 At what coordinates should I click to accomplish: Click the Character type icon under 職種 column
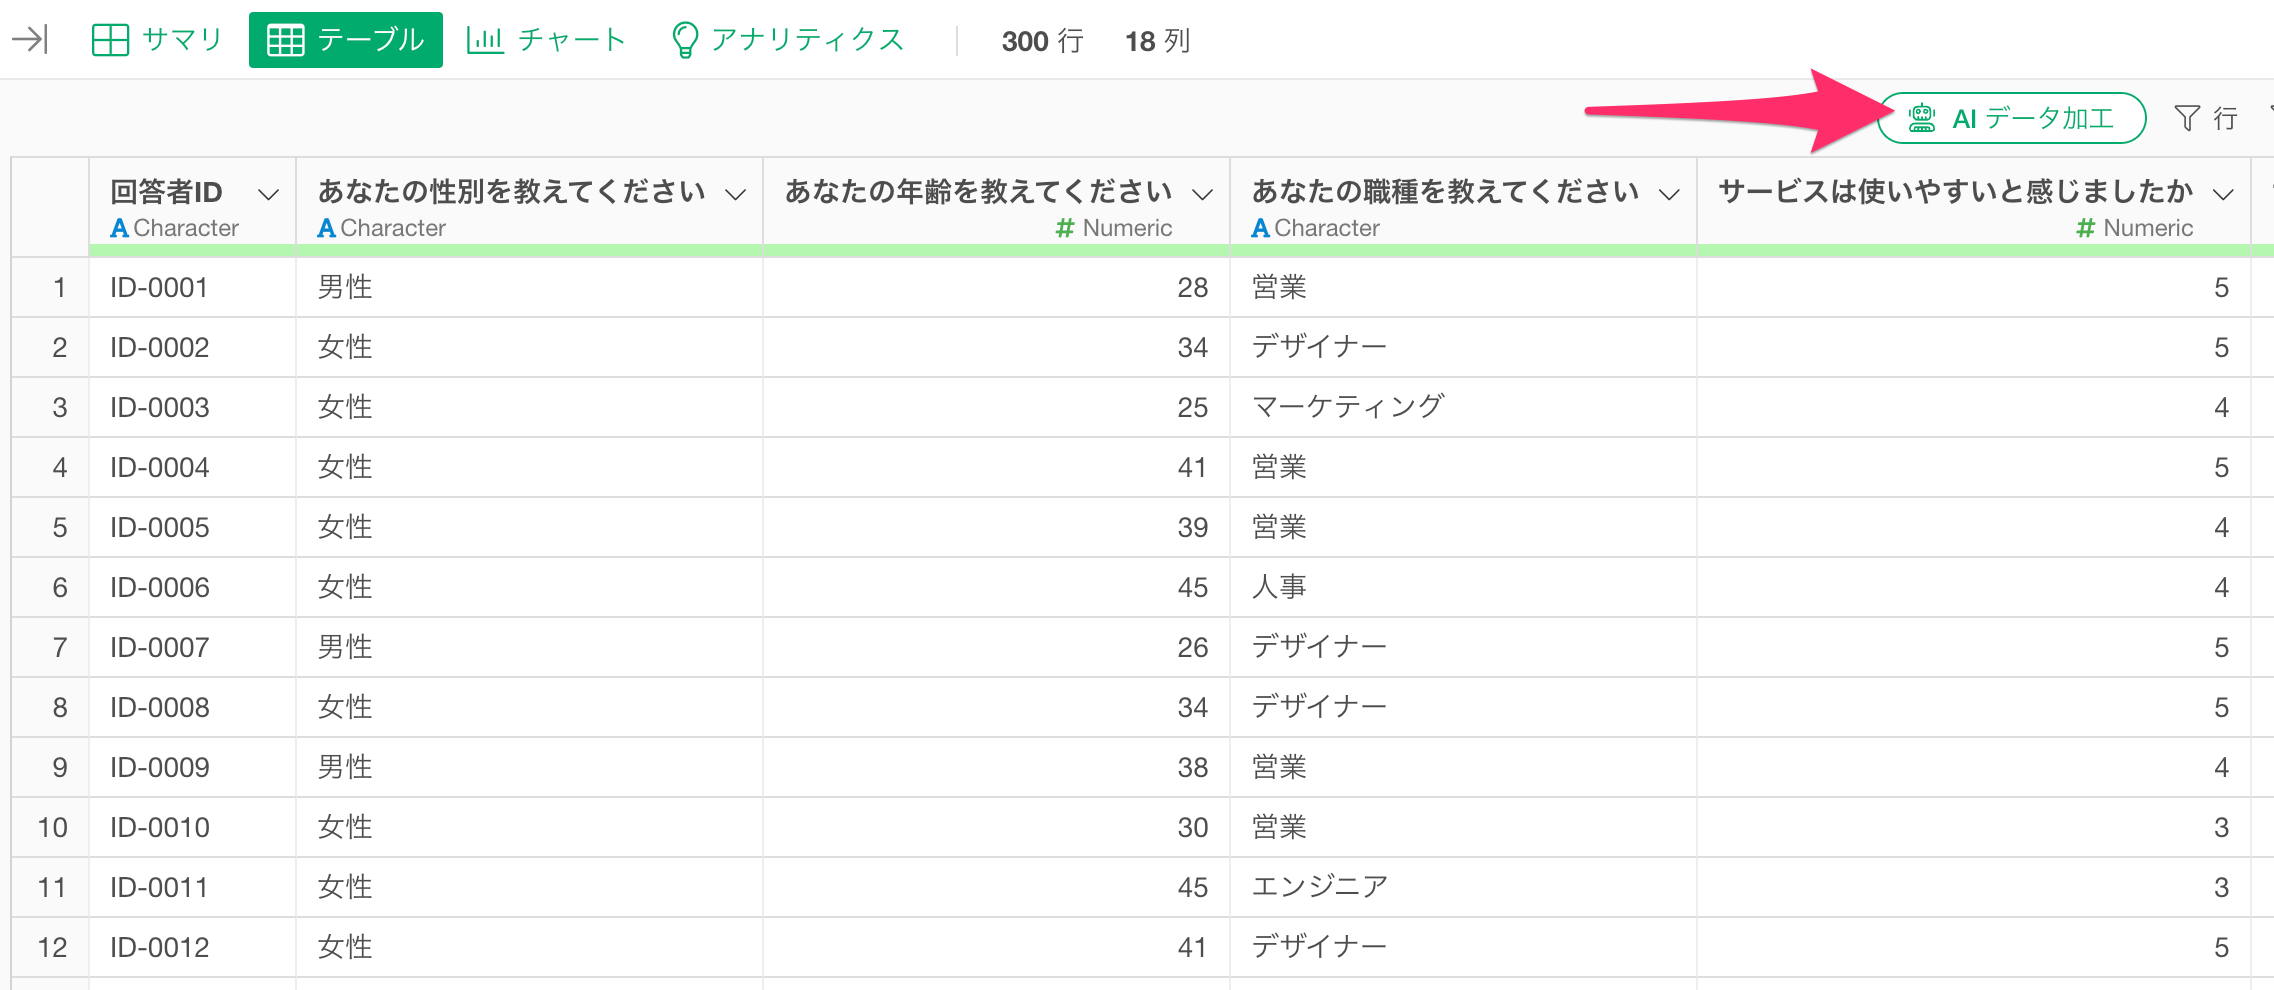point(1260,228)
